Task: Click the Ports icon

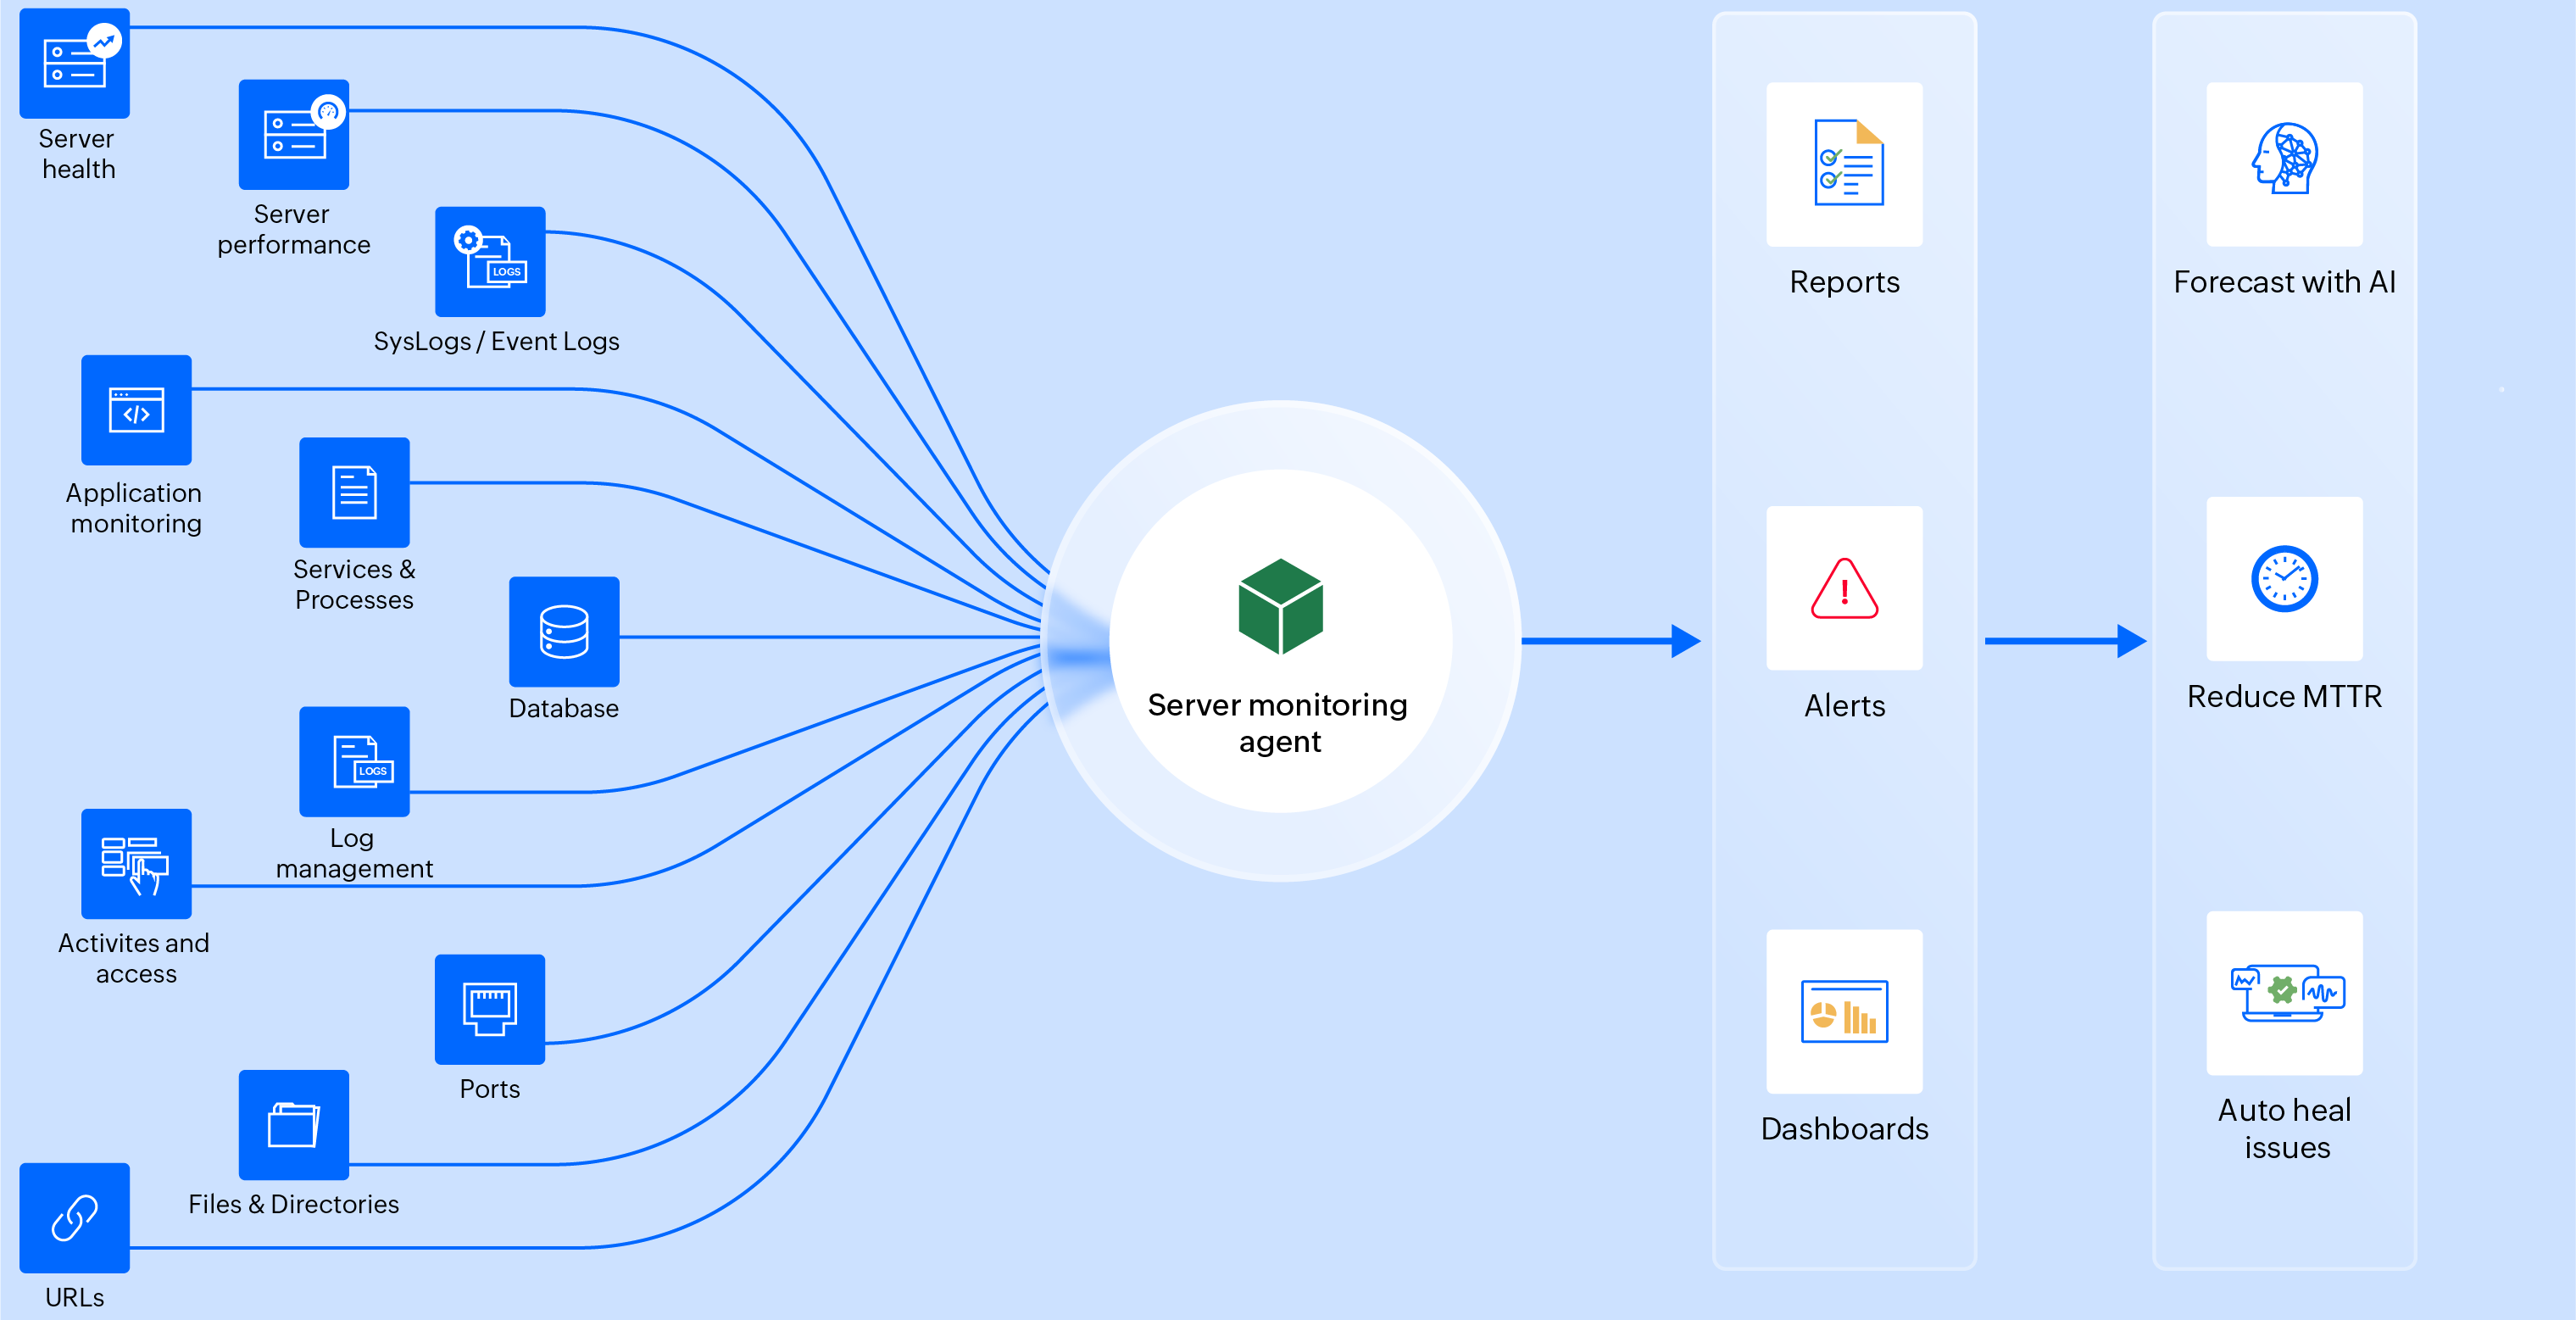Action: 490,1008
